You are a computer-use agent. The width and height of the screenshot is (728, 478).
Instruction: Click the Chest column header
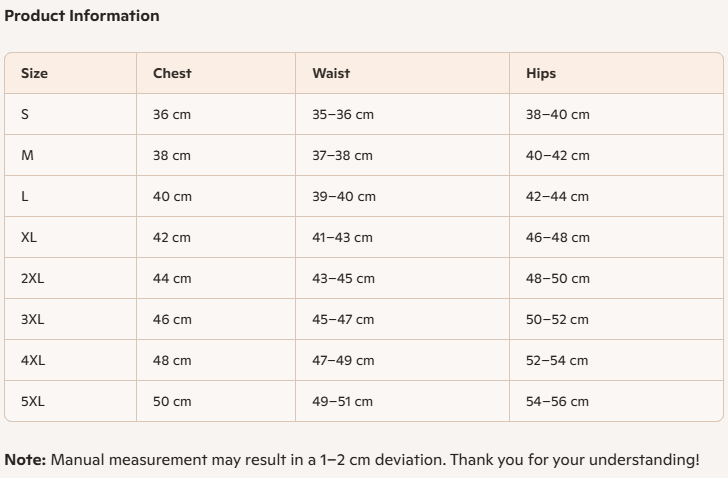tap(172, 73)
